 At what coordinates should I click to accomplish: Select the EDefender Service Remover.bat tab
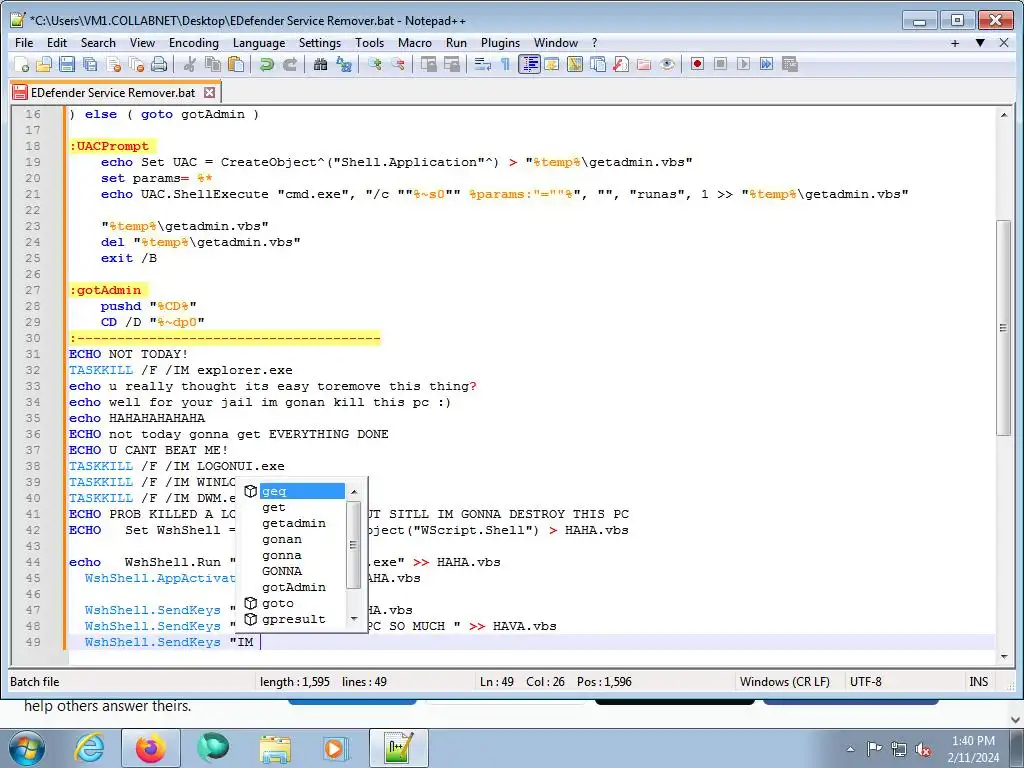click(113, 93)
